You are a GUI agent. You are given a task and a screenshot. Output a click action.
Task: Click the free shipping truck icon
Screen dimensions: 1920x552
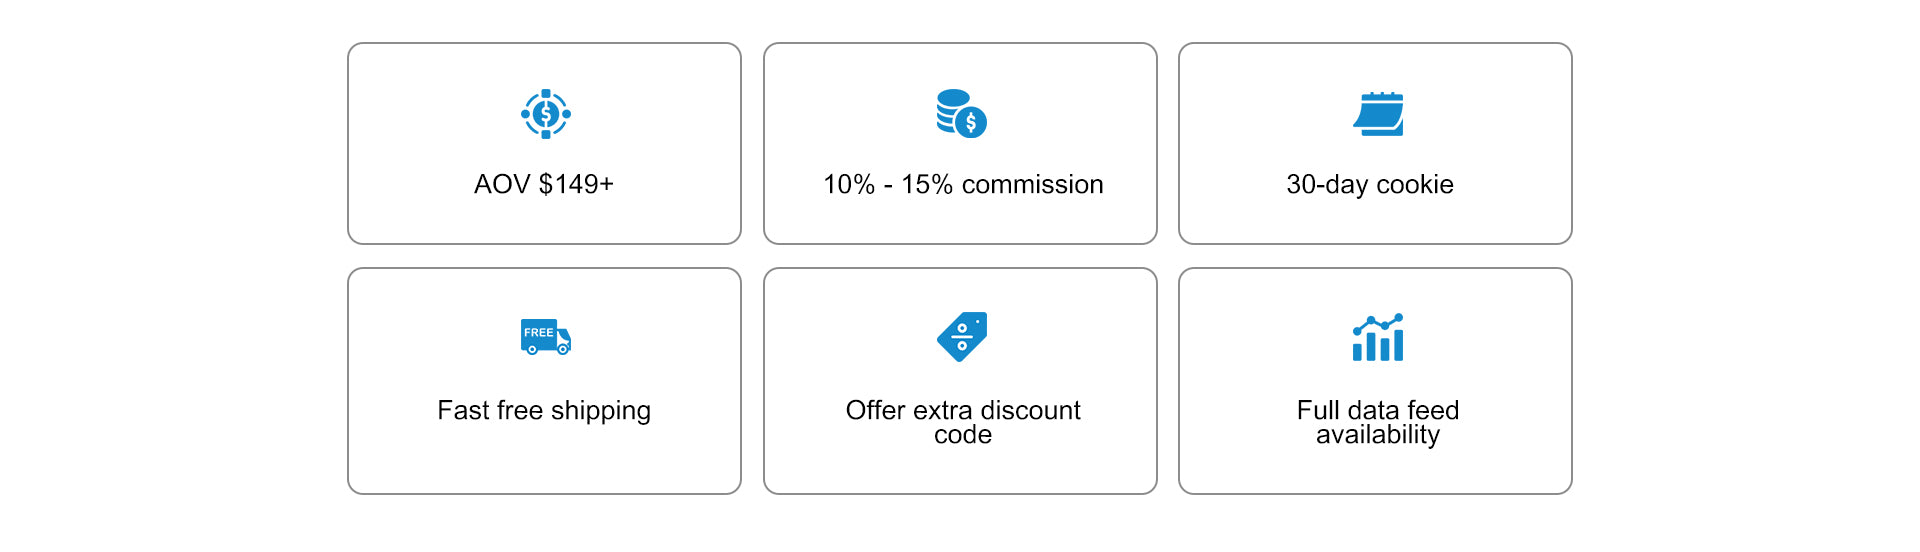coord(545,337)
